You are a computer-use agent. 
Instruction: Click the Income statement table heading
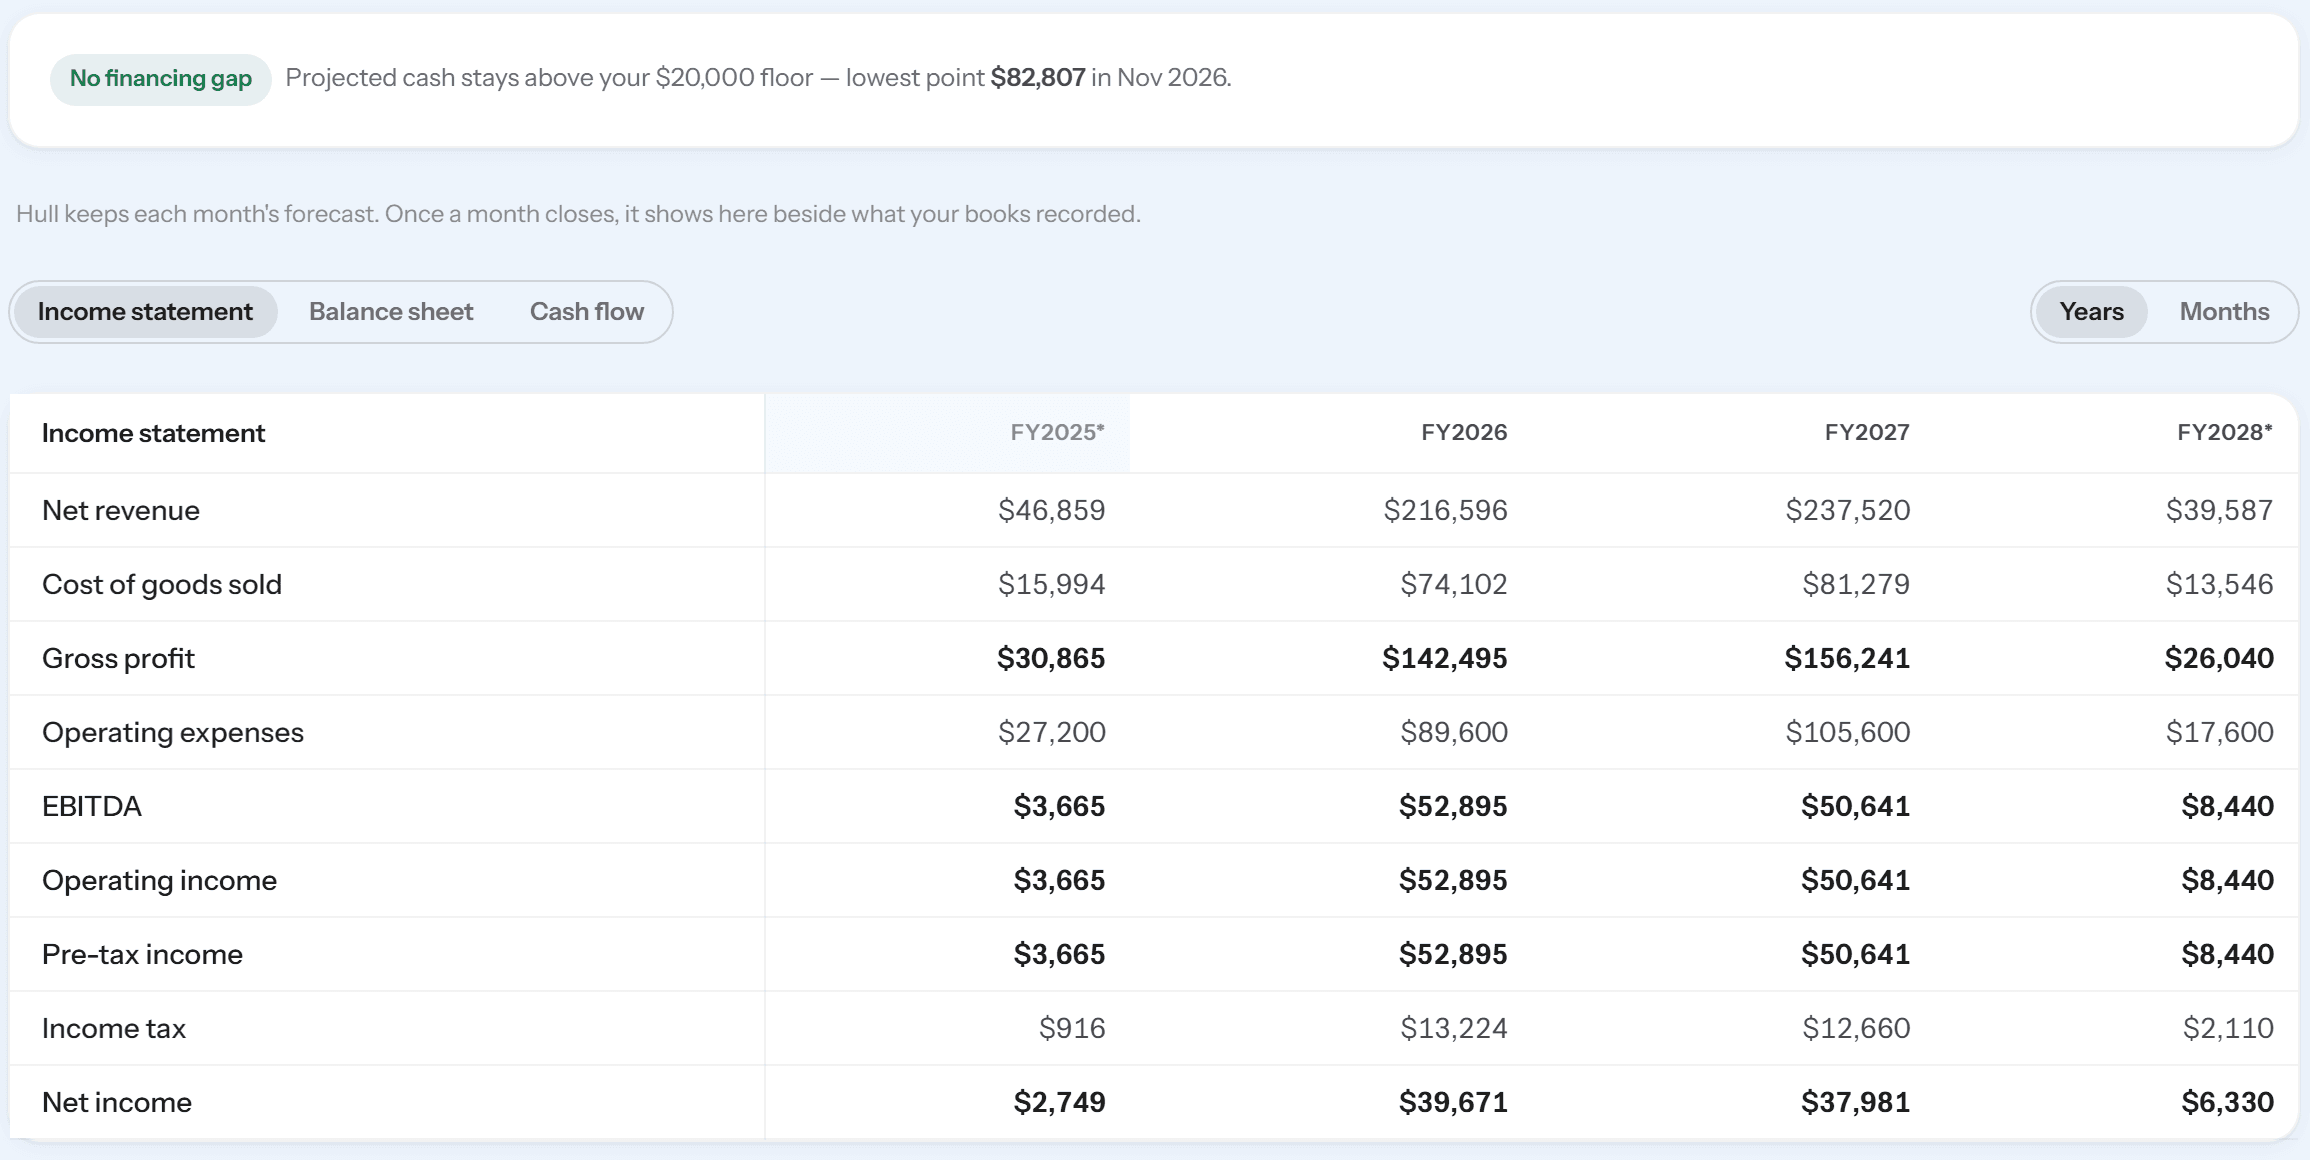point(153,433)
